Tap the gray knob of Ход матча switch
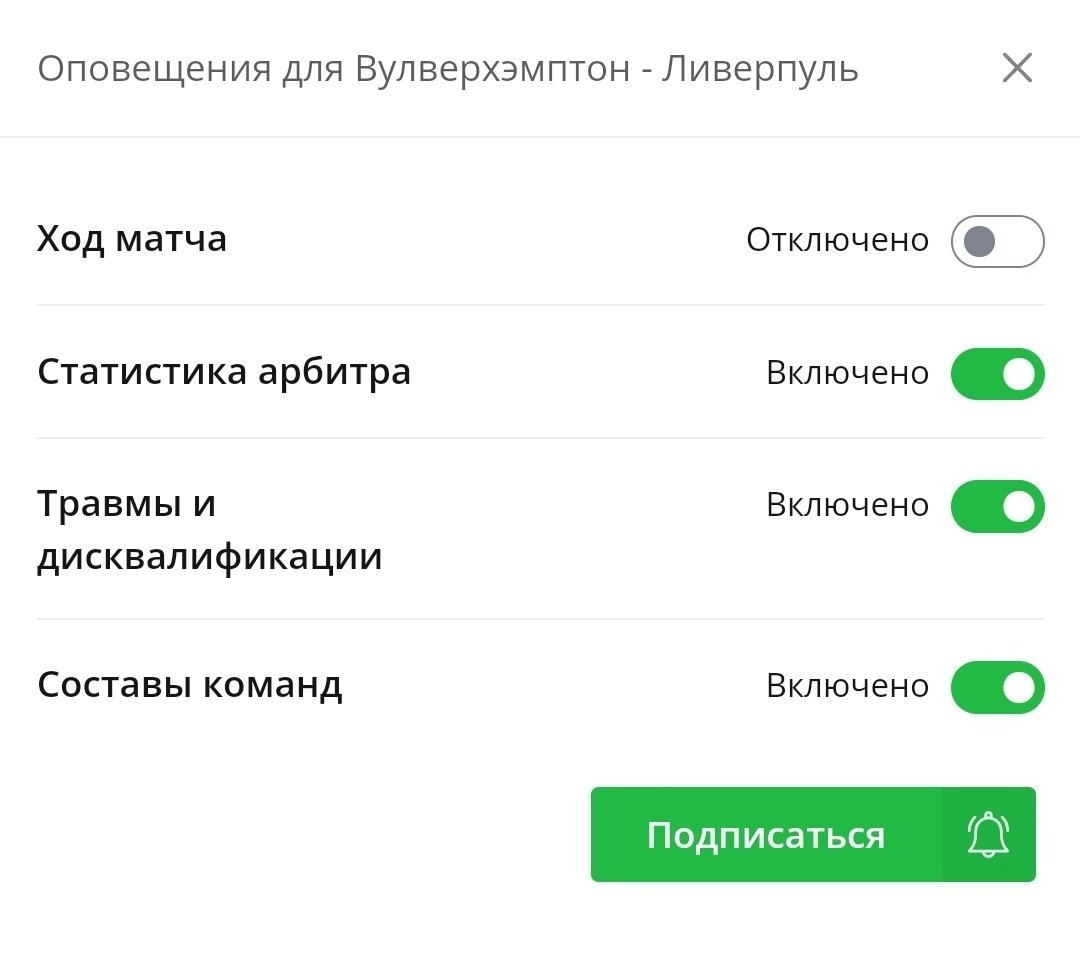The width and height of the screenshot is (1080, 960). tap(980, 241)
